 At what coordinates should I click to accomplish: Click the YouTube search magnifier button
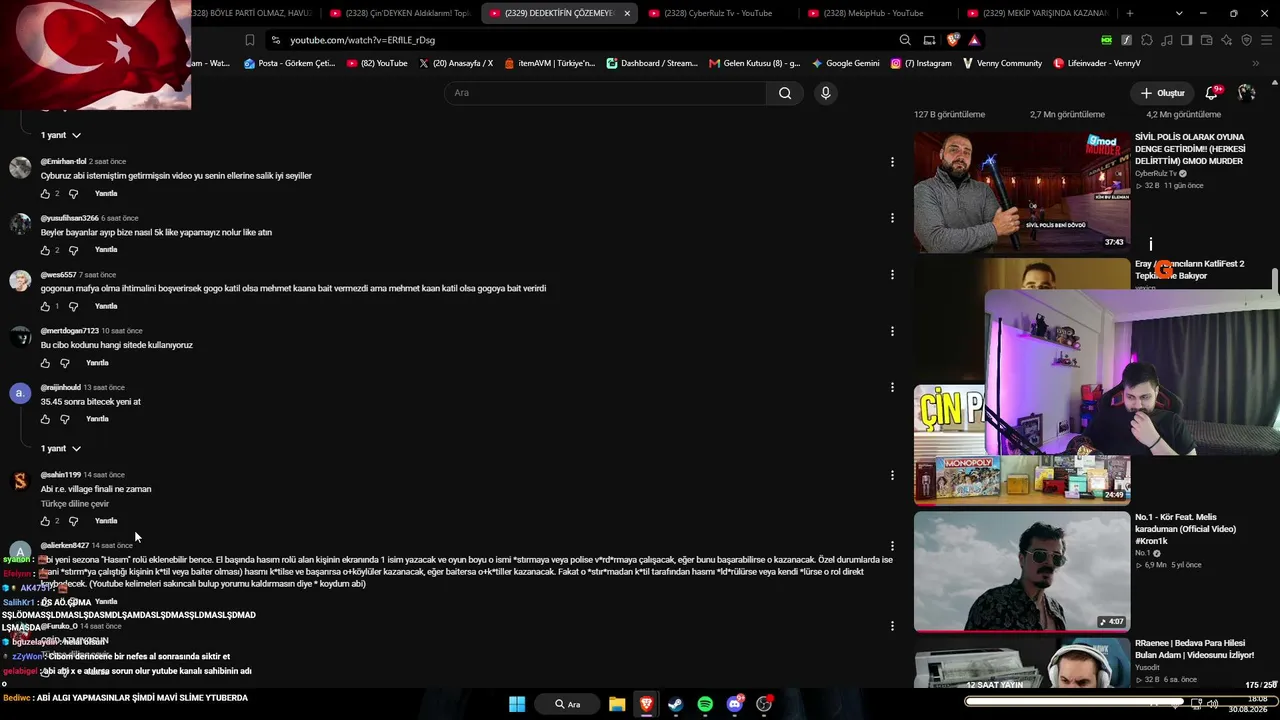pyautogui.click(x=785, y=93)
